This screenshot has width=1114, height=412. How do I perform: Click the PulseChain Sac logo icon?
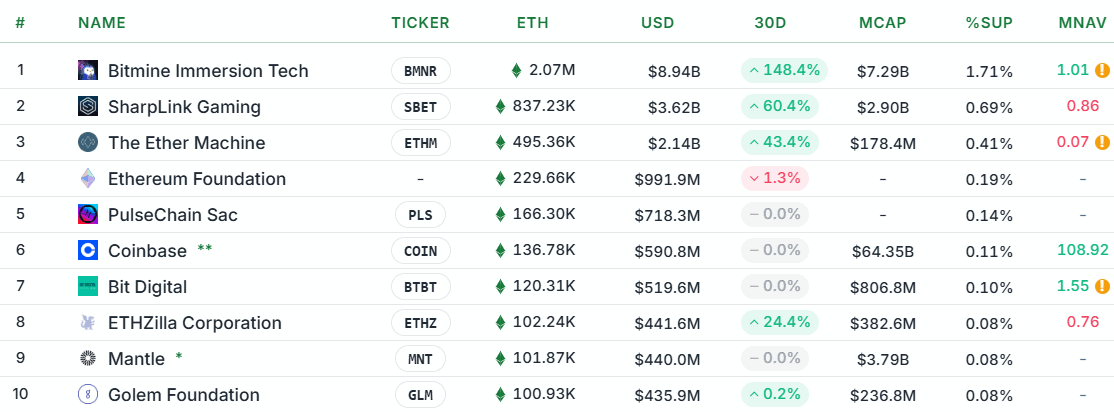[88, 215]
